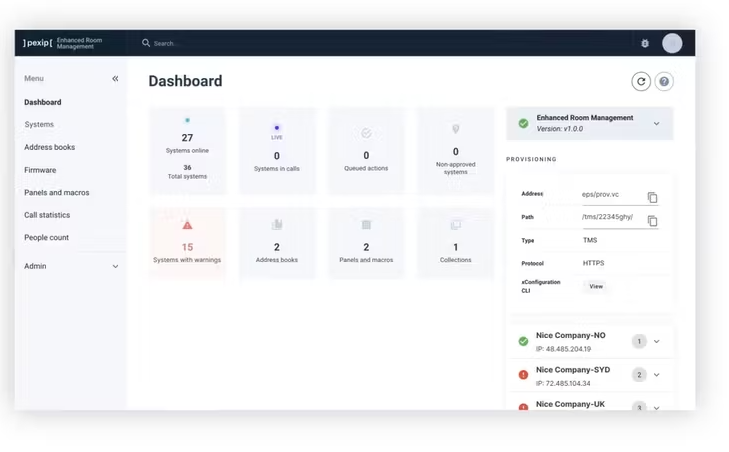Screen dimensions: 729x452
Task: Open the bug report icon in the header
Action: point(645,43)
